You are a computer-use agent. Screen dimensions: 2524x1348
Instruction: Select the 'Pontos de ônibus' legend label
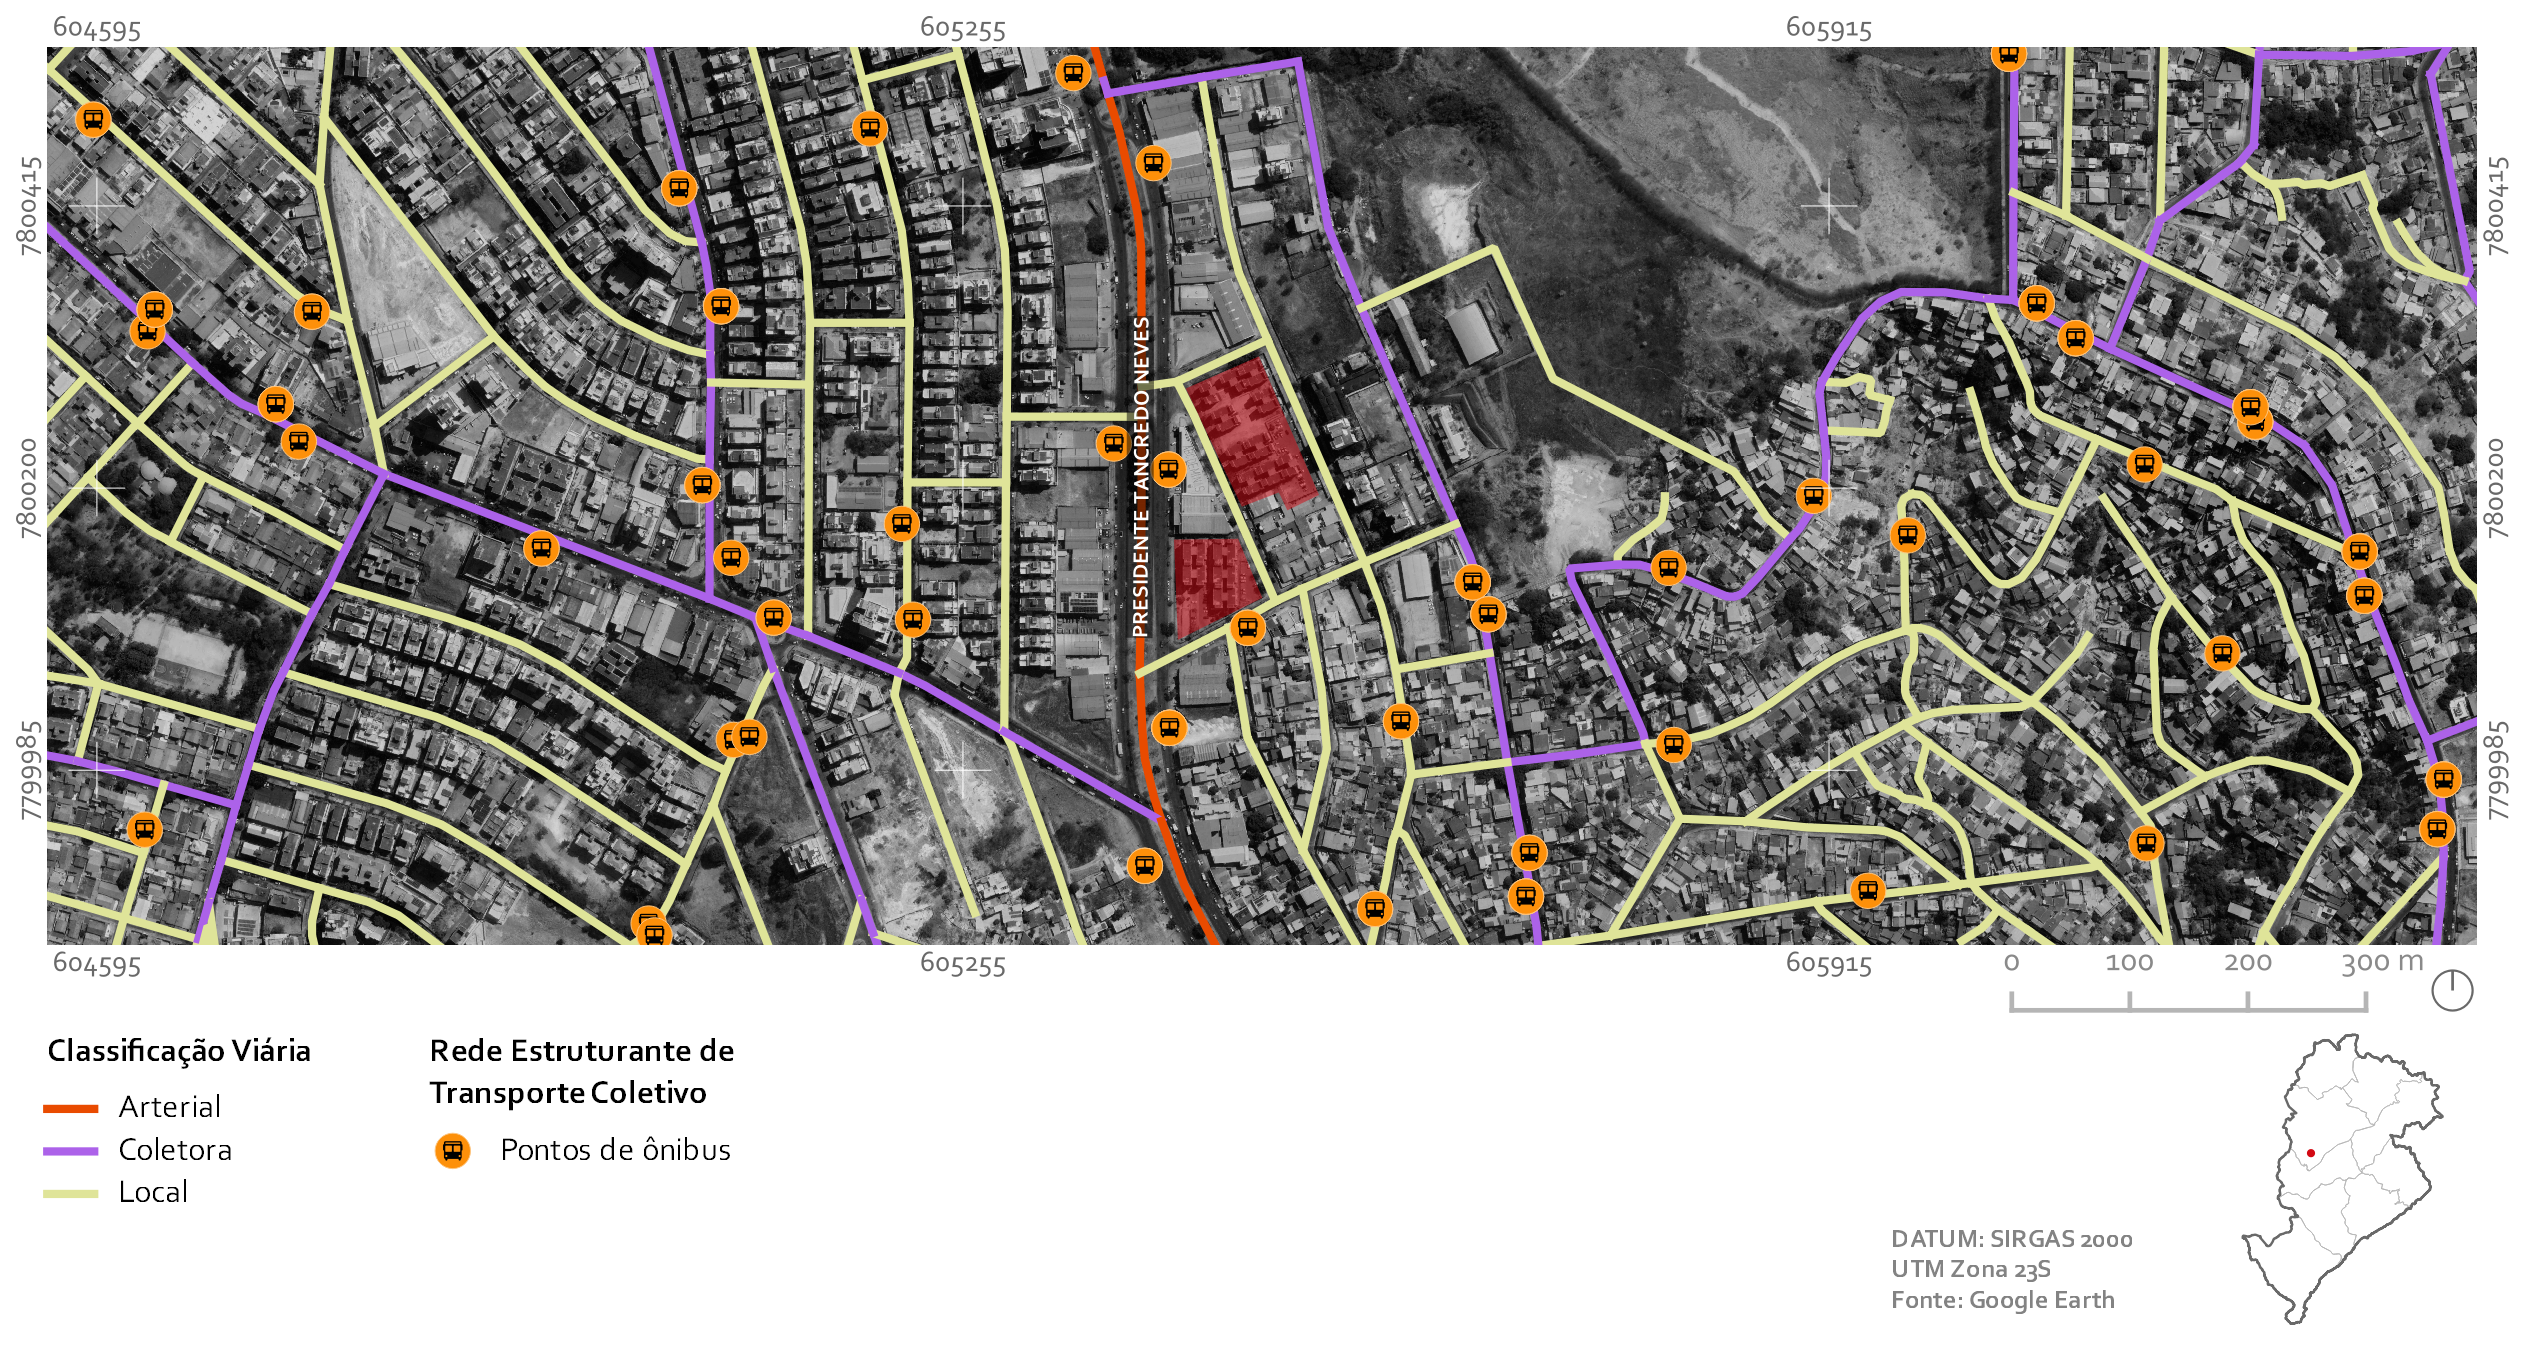click(x=615, y=1150)
